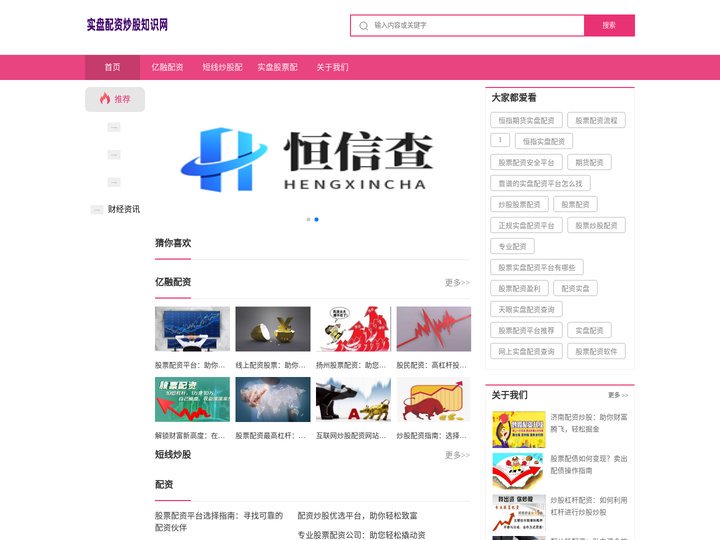Click the 股票配资软件 tag
Screen dimensions: 720x540
click(x=596, y=352)
